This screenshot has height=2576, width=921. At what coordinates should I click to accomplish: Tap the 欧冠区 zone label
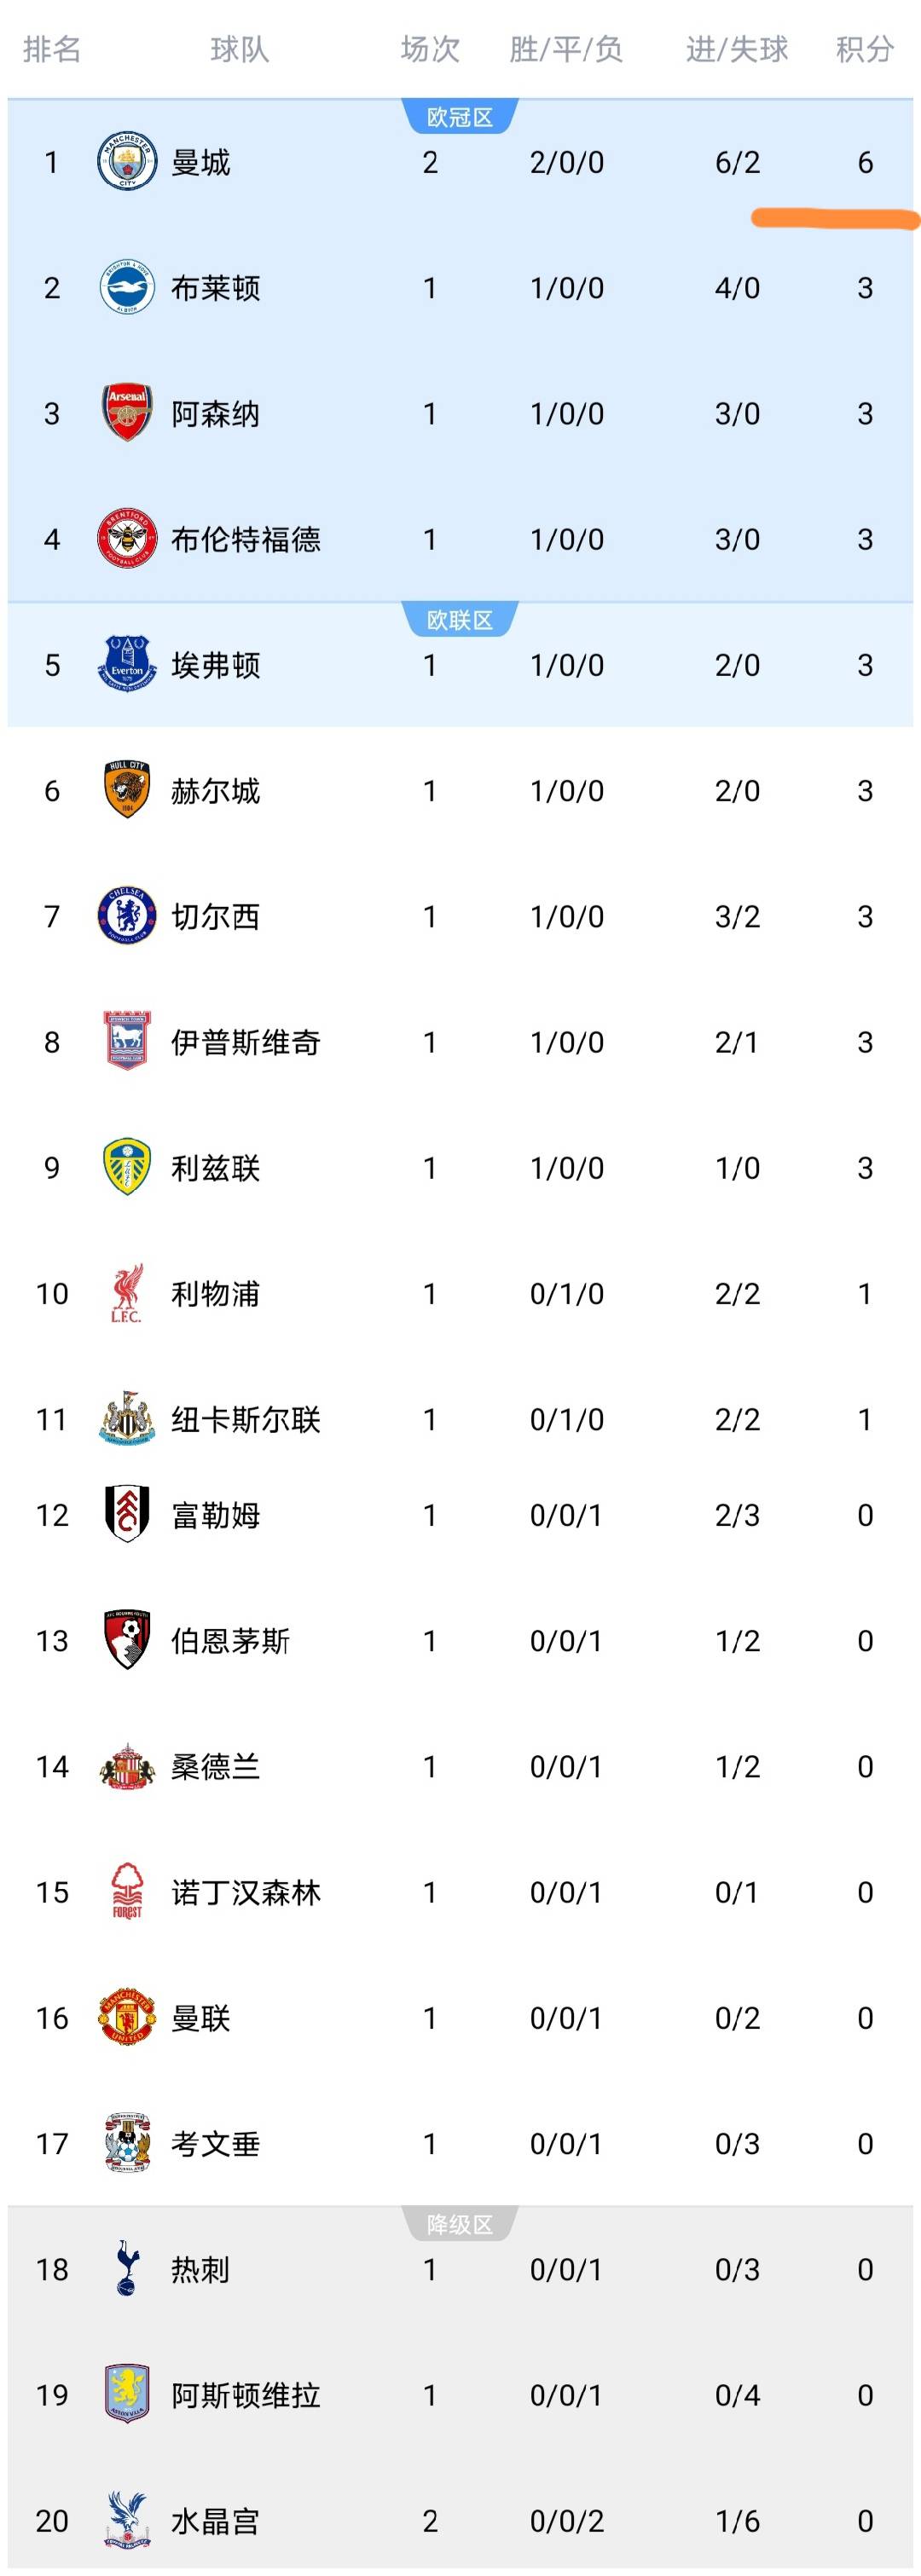pos(460,117)
